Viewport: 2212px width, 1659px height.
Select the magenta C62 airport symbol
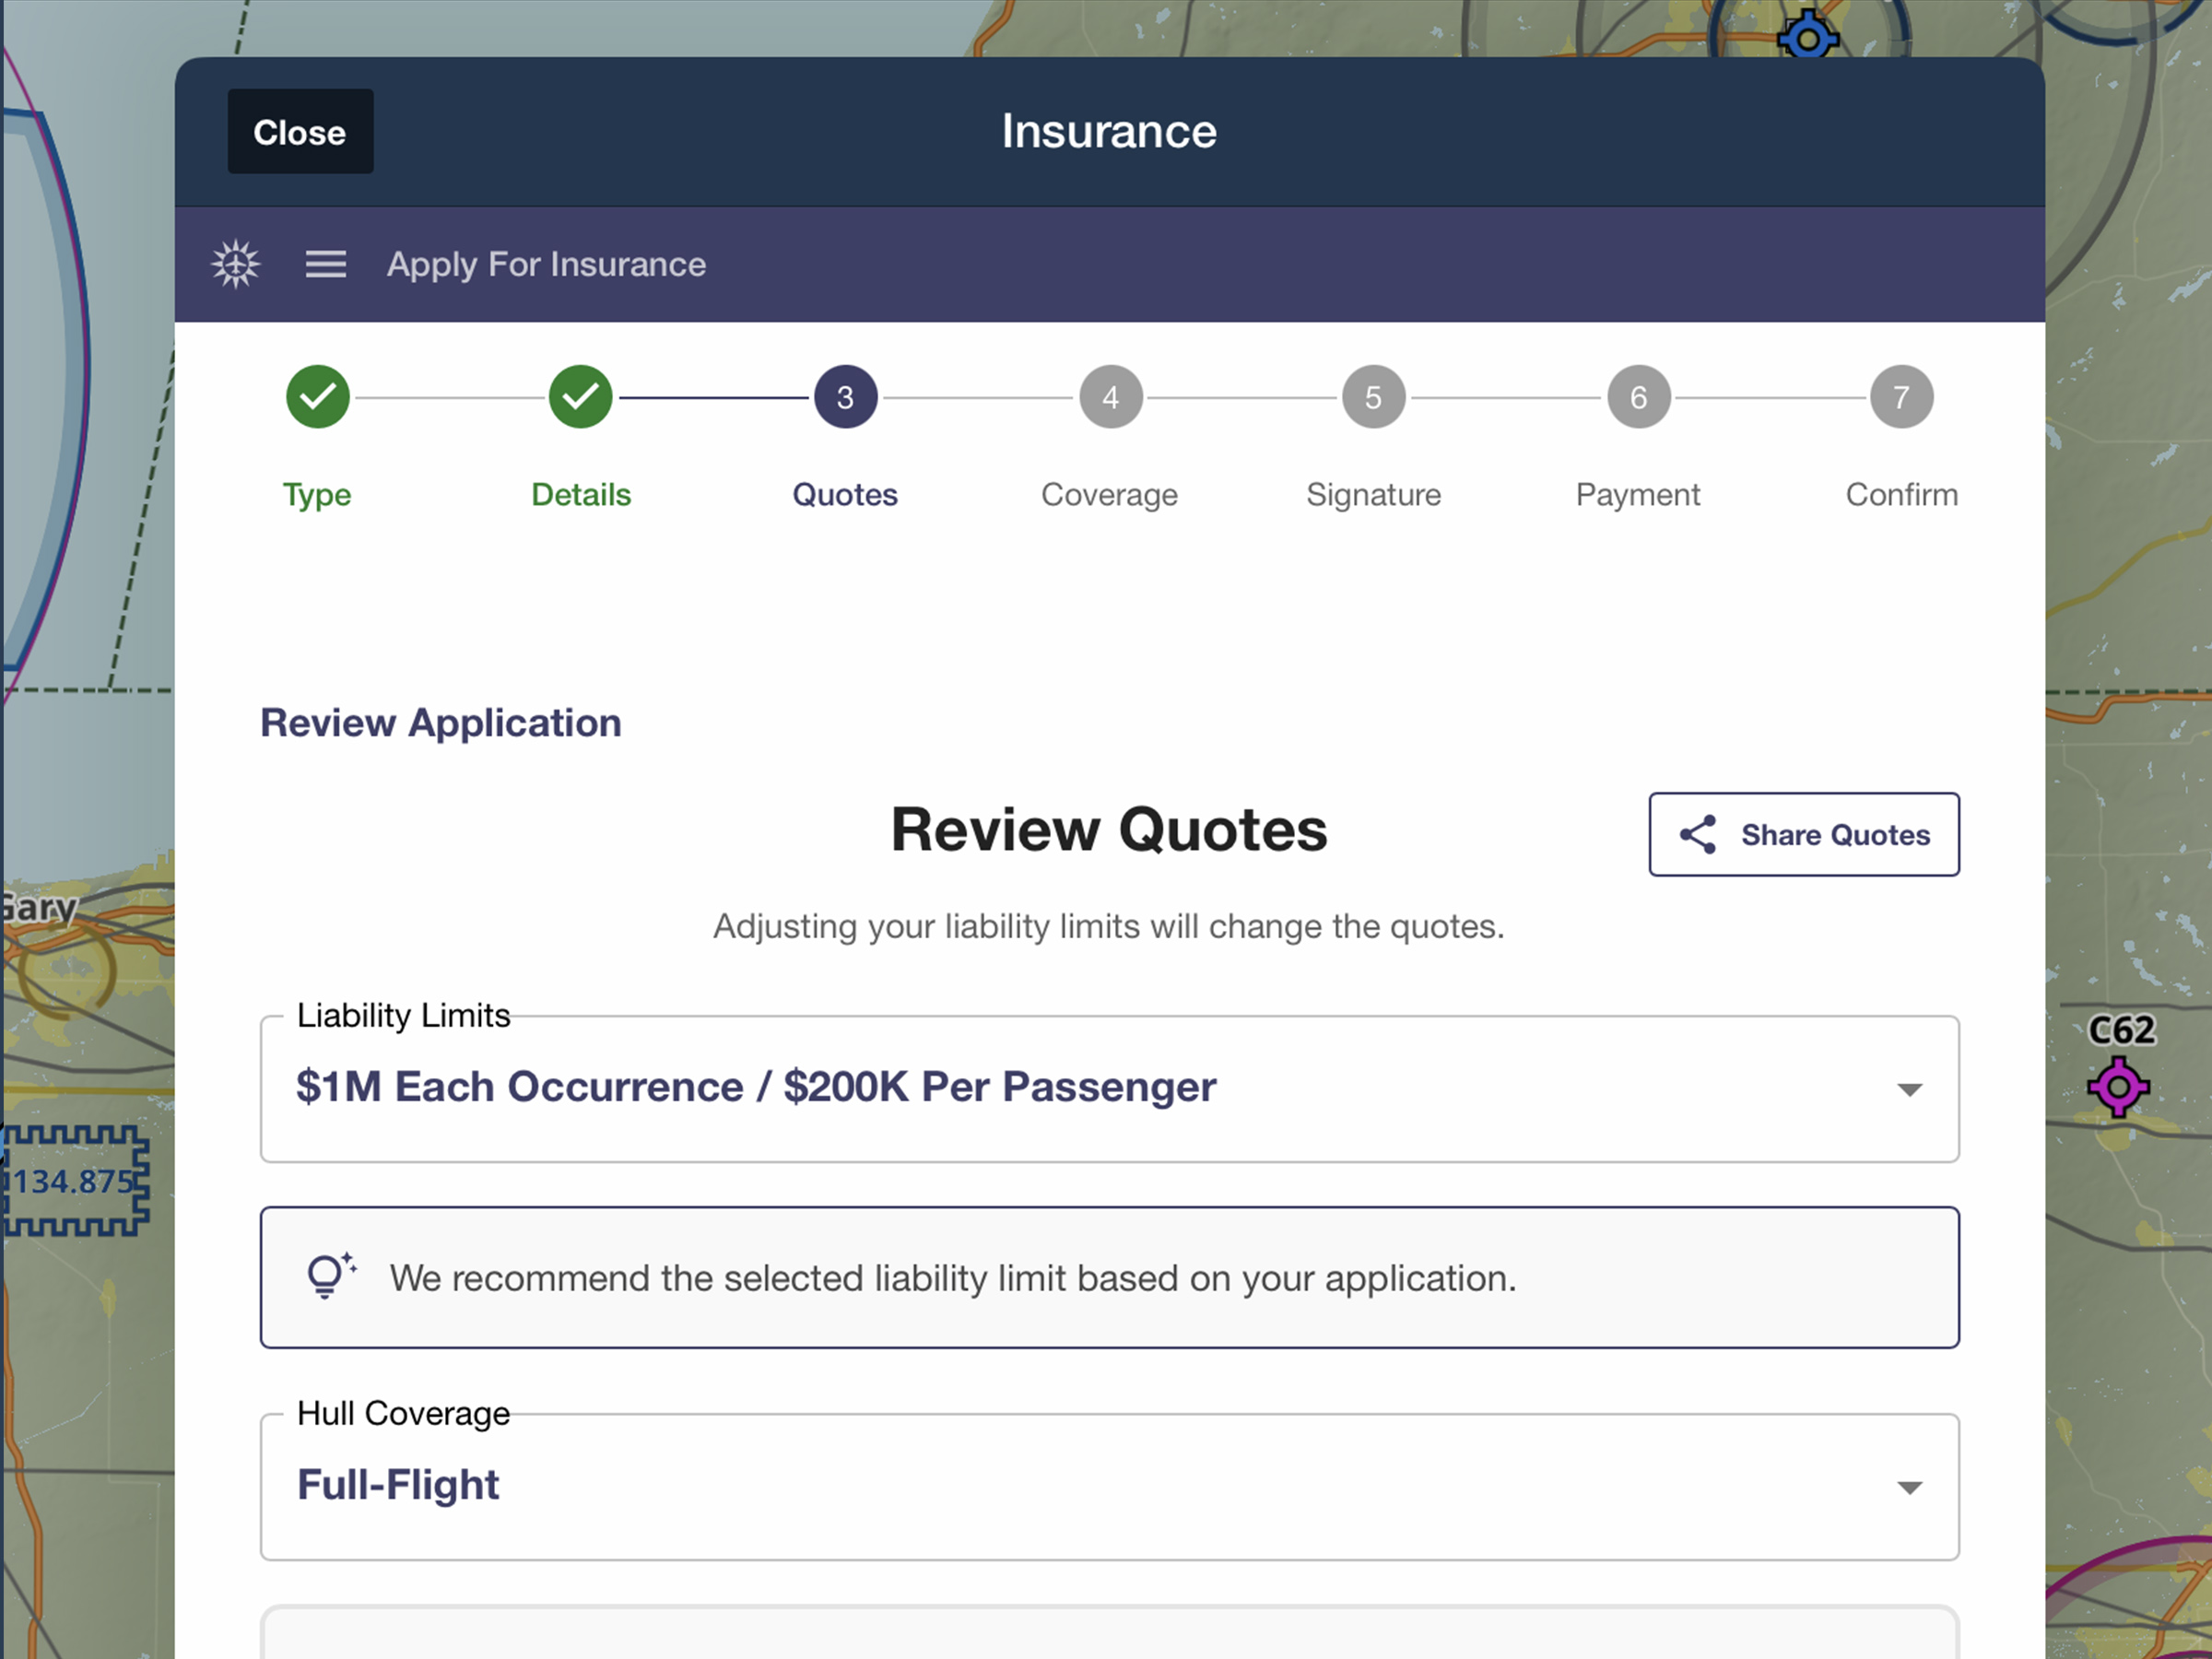pyautogui.click(x=2118, y=1088)
